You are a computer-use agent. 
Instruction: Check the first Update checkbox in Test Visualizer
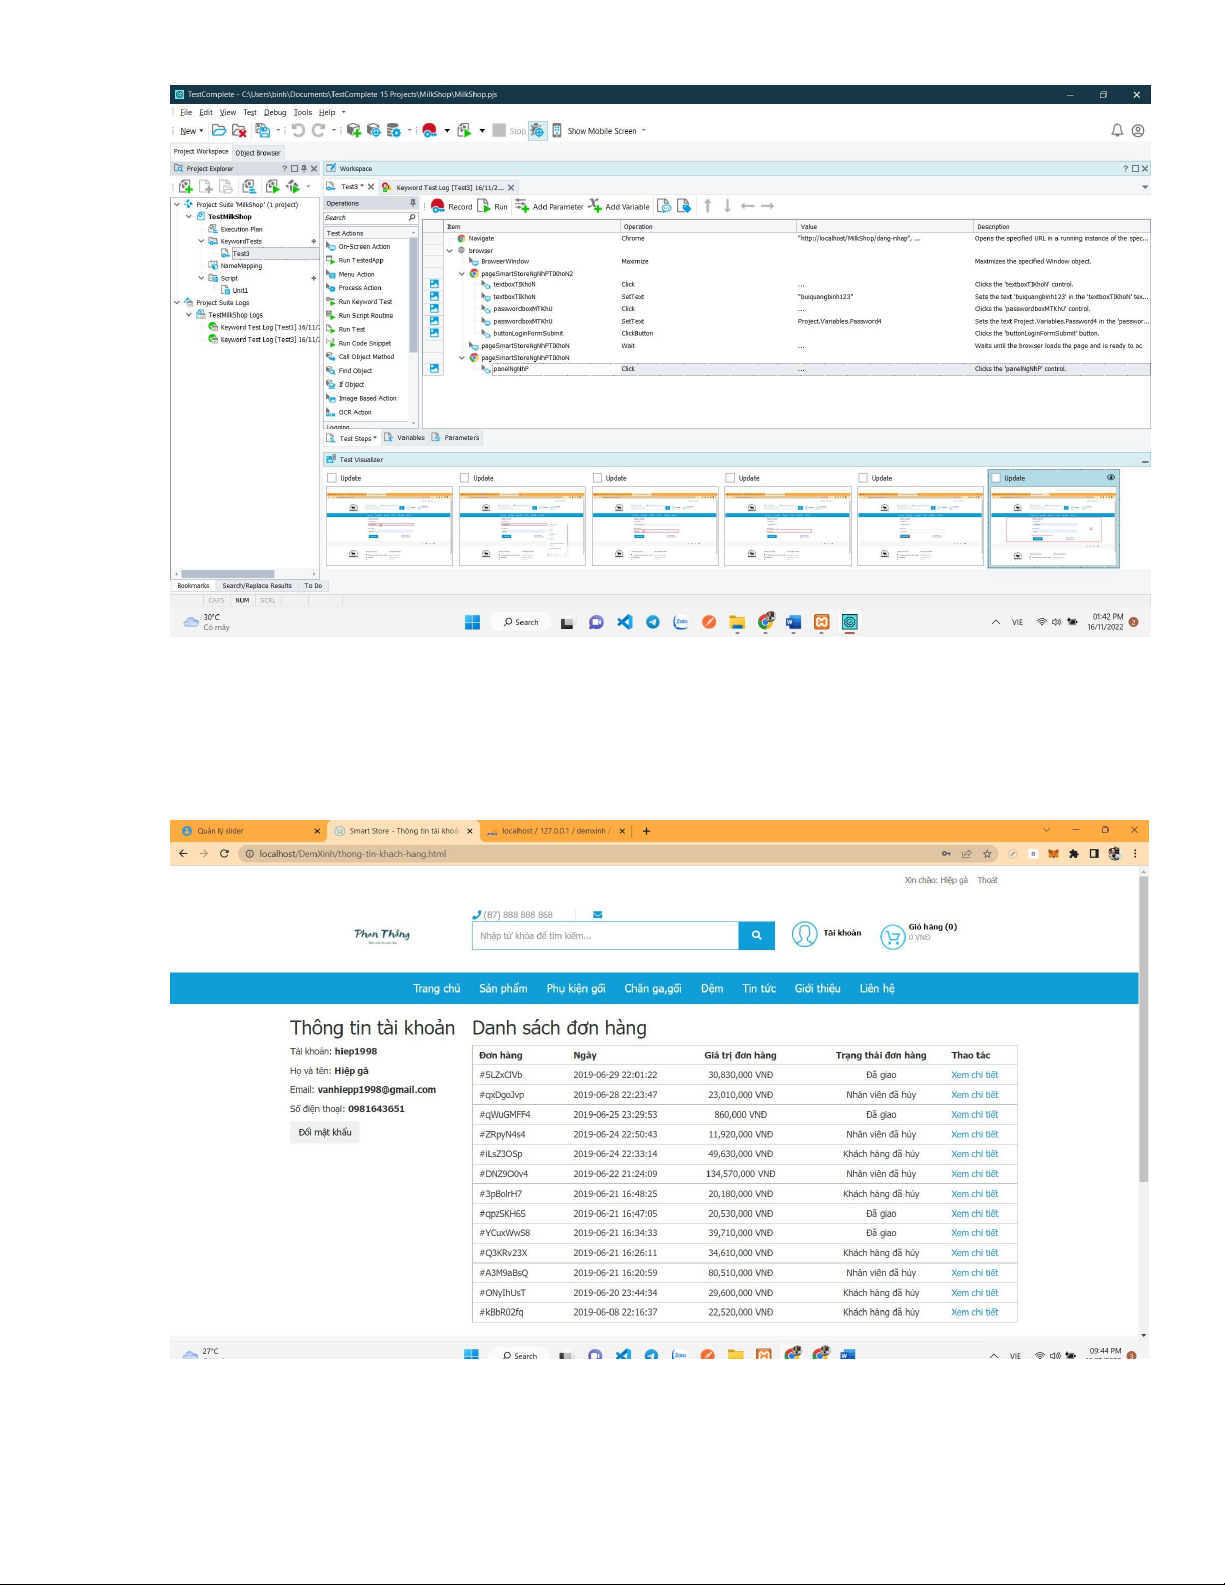coord(332,478)
